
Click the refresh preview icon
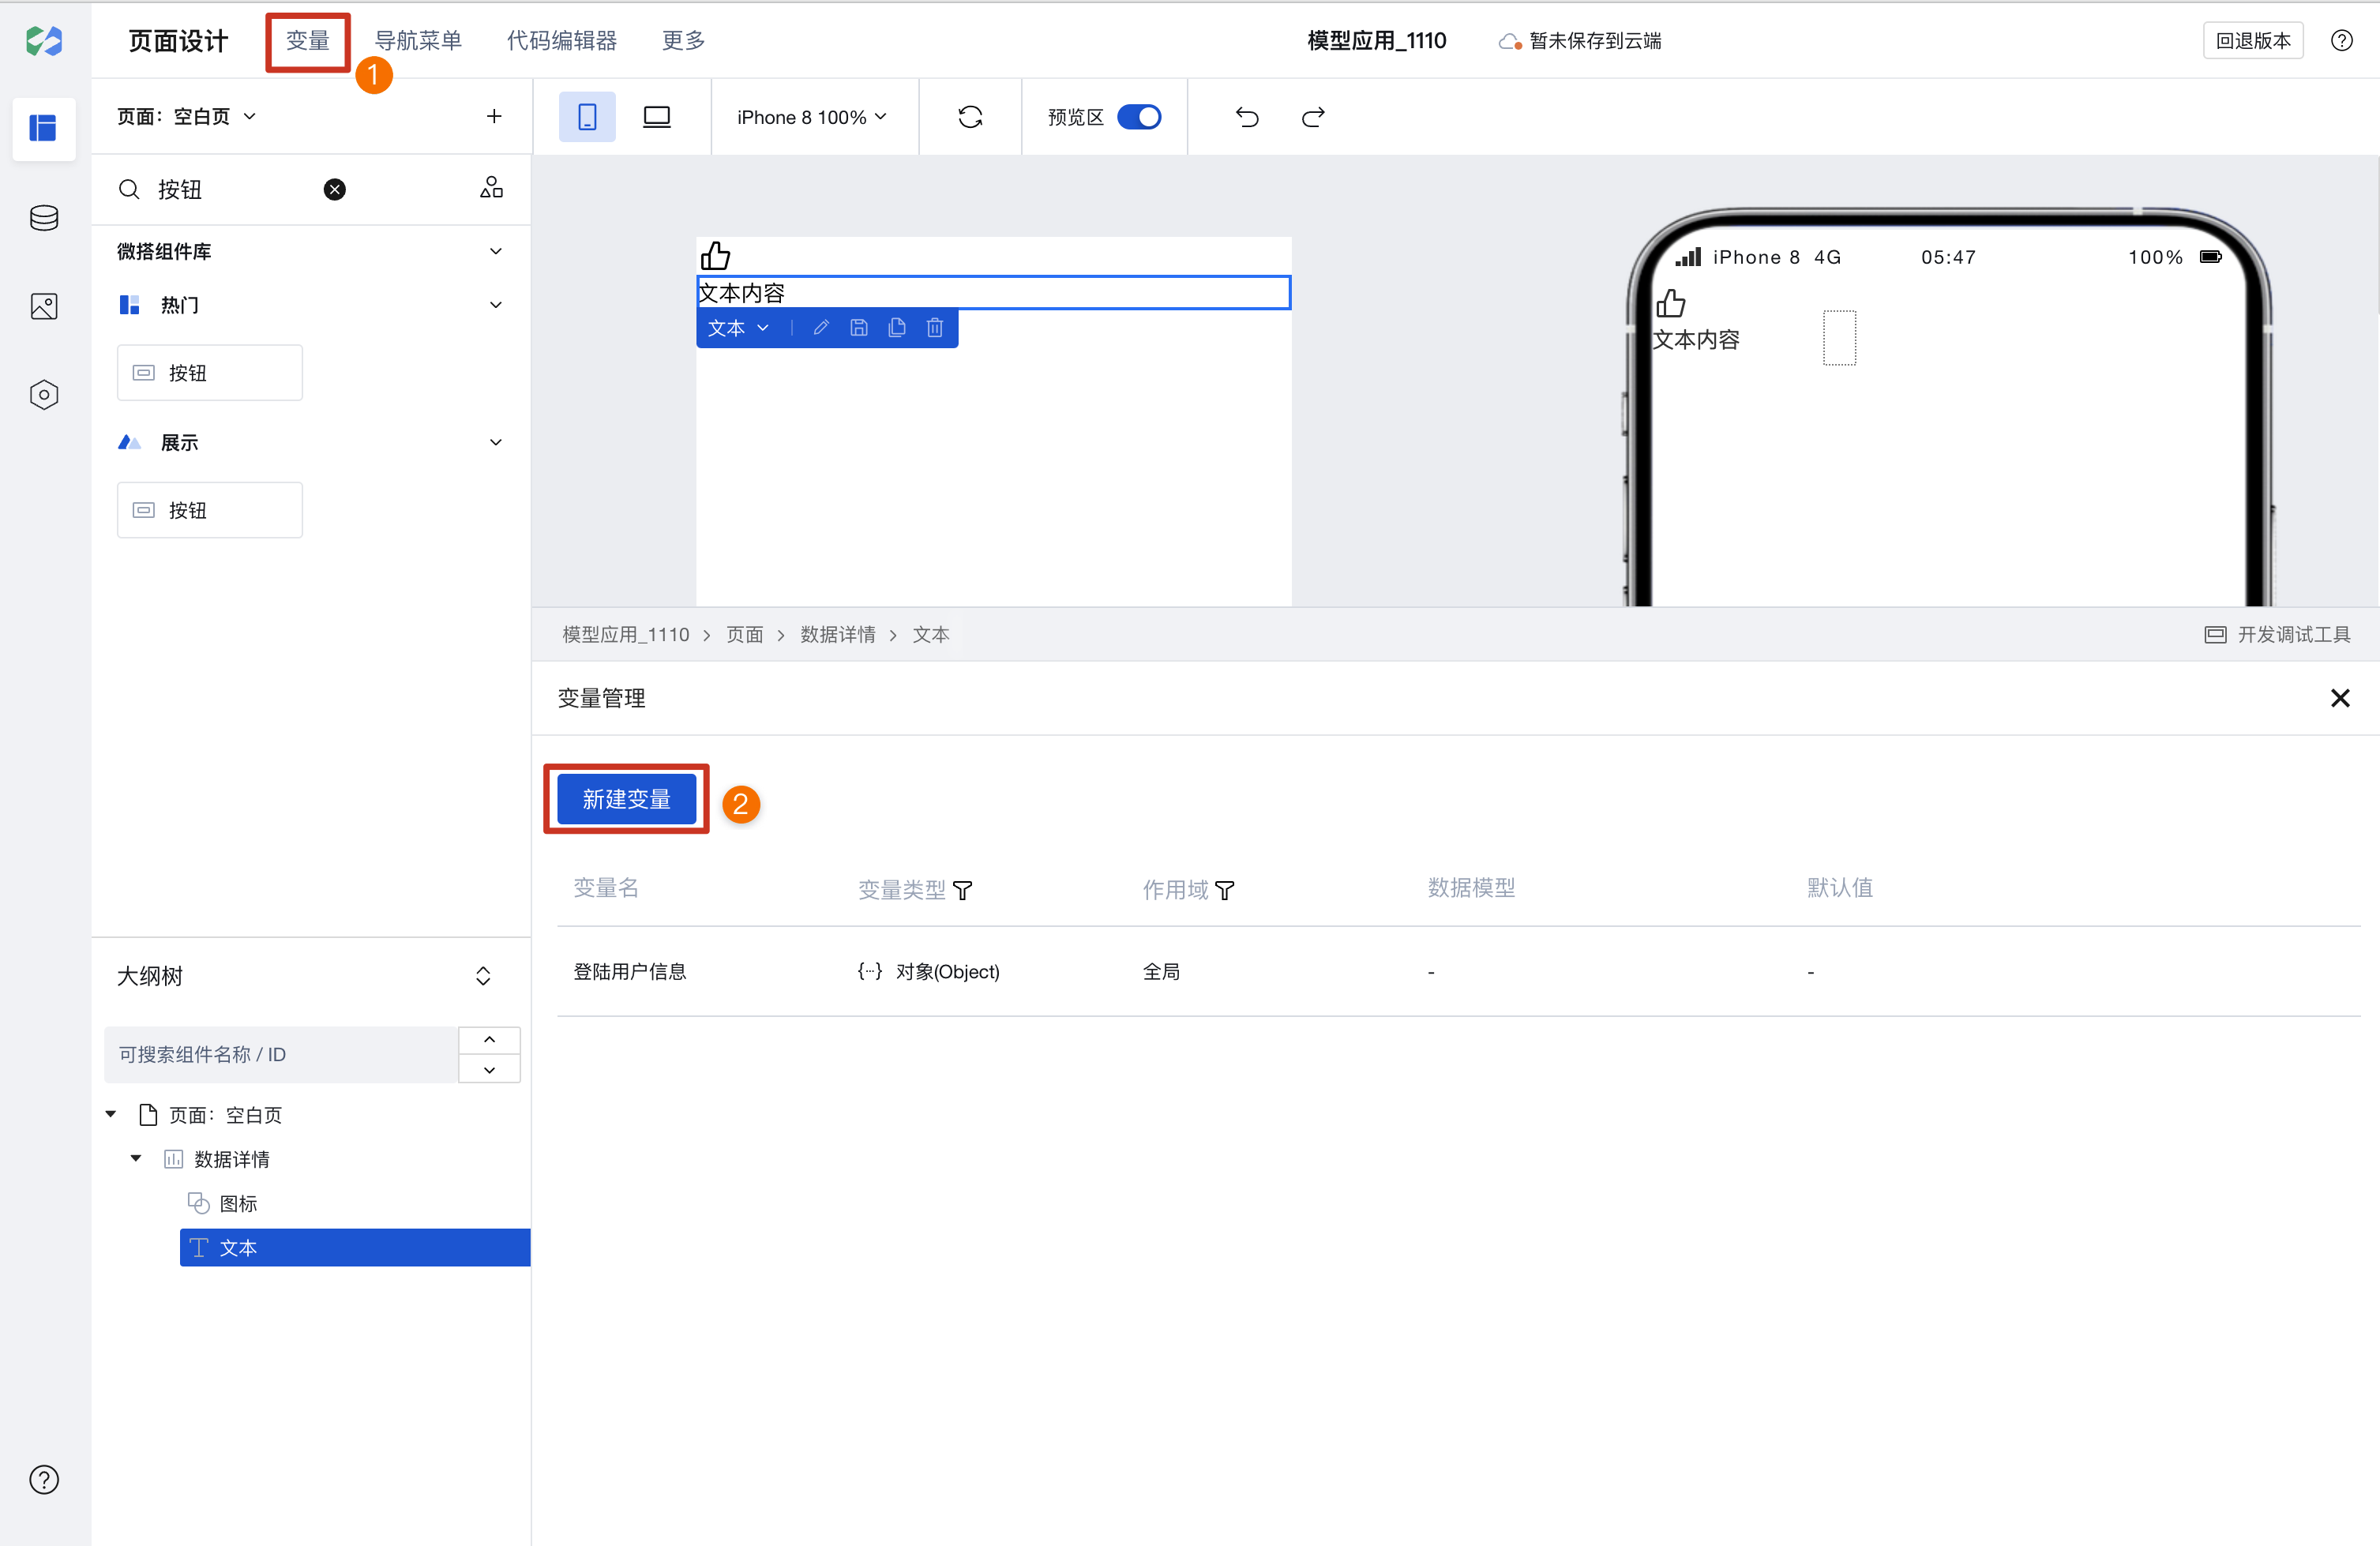tap(970, 117)
